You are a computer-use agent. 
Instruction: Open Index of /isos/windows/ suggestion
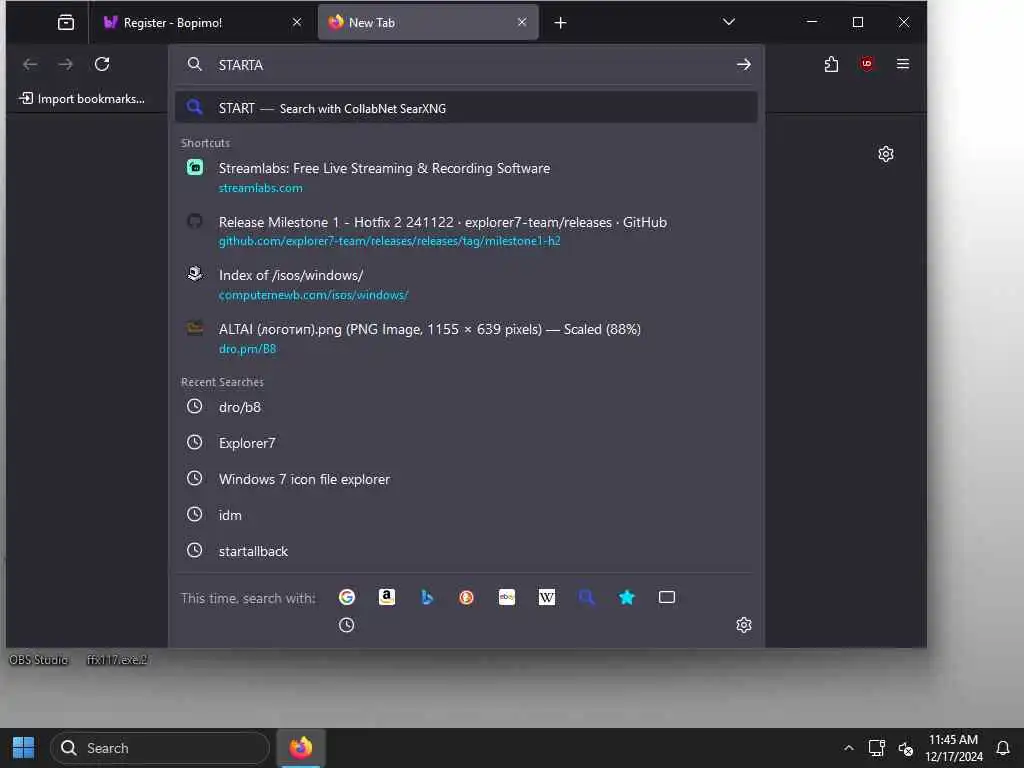click(466, 284)
